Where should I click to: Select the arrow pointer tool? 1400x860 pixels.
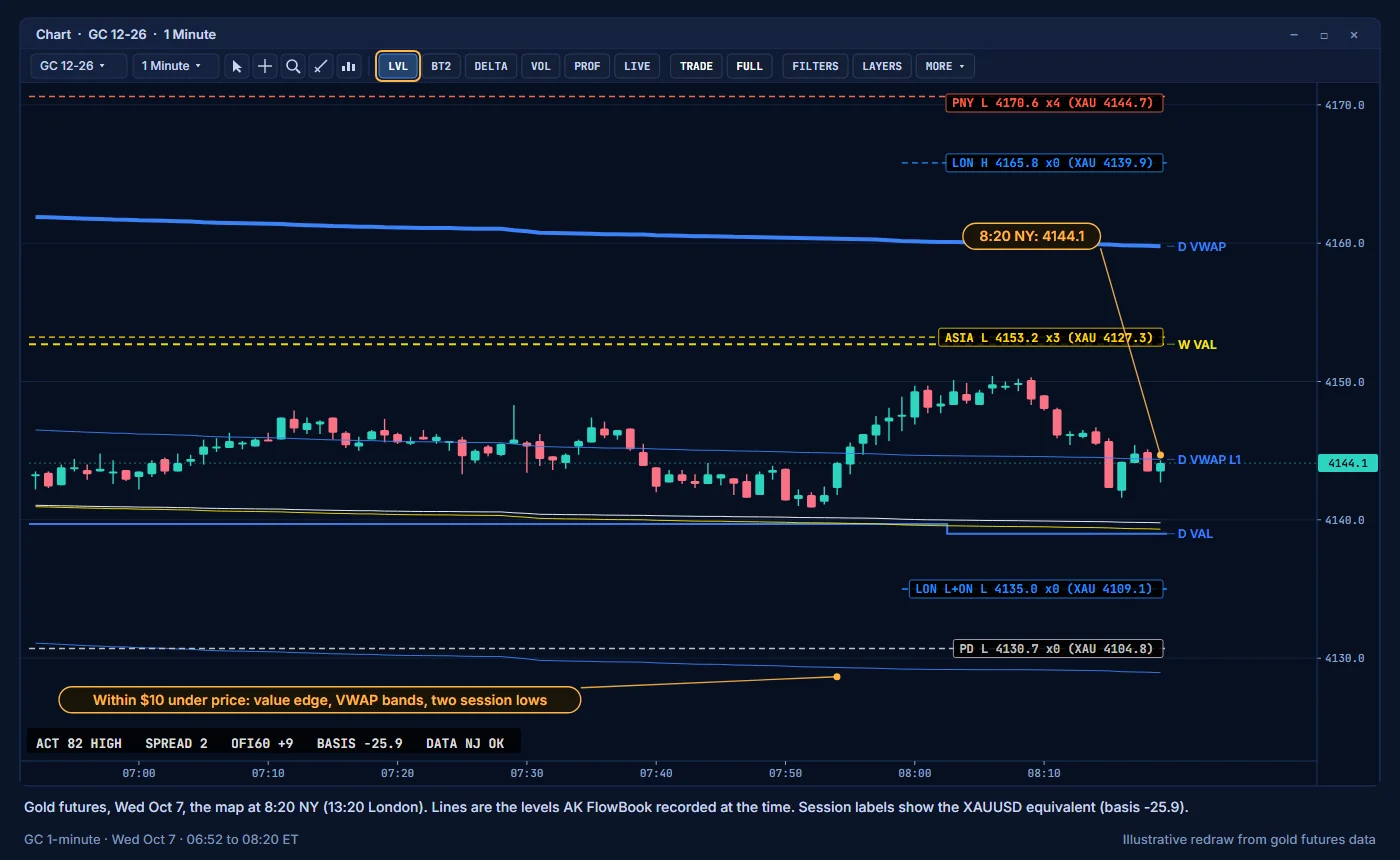[x=237, y=66]
